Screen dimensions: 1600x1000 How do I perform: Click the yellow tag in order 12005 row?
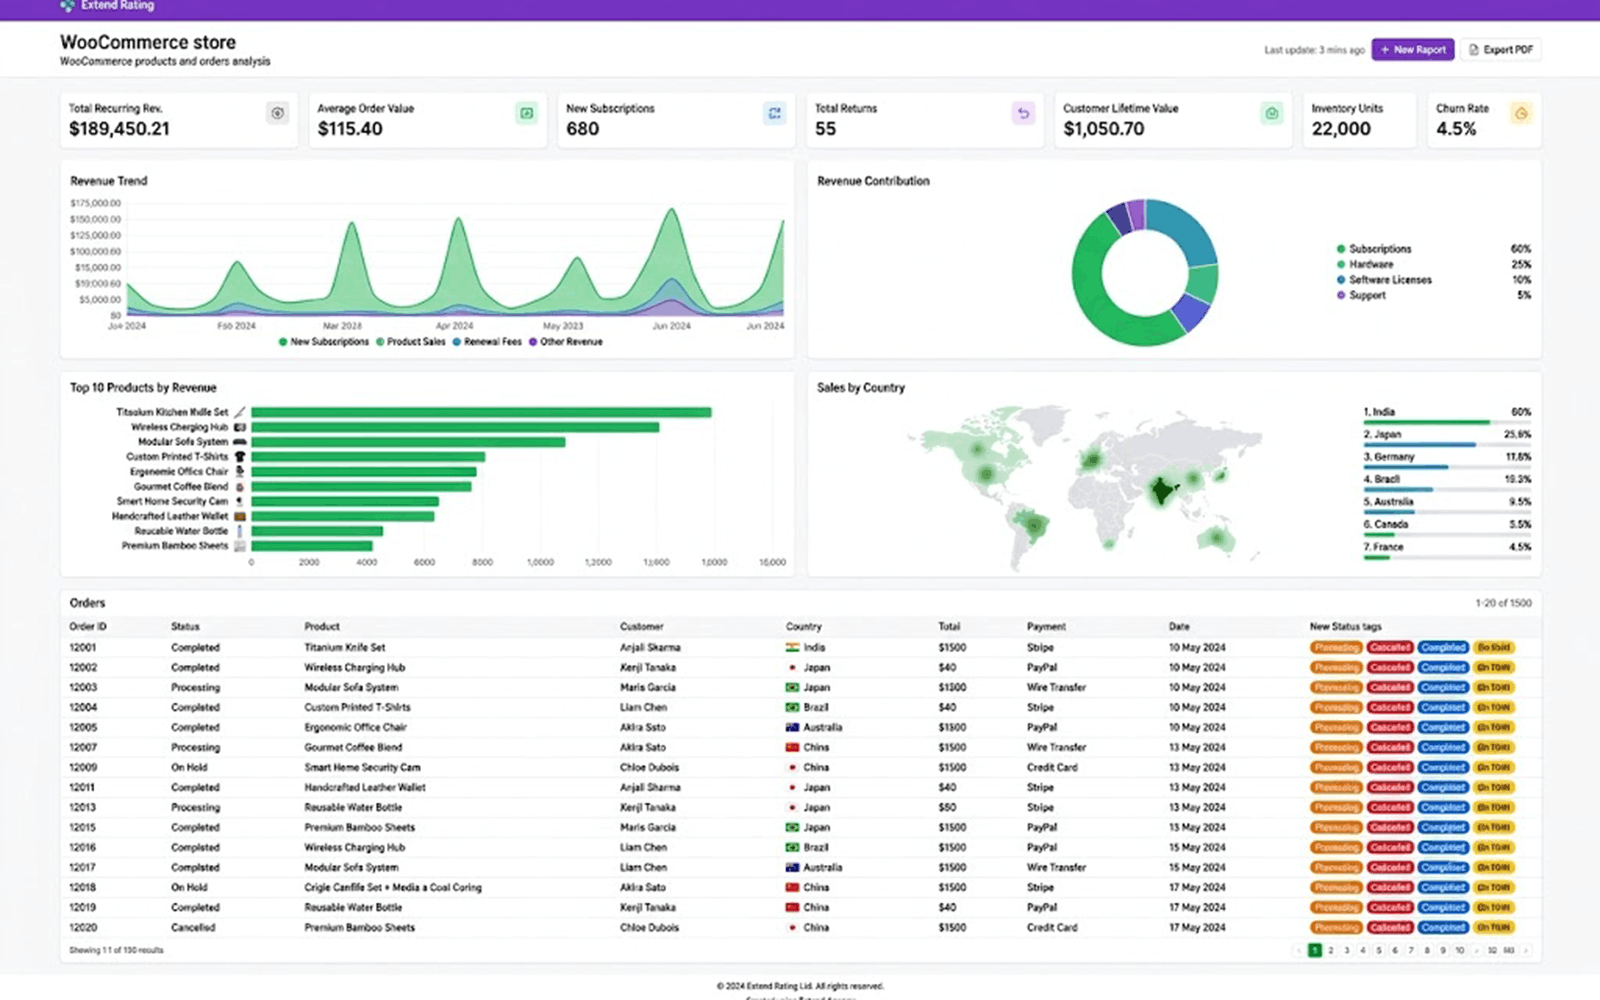(1494, 727)
